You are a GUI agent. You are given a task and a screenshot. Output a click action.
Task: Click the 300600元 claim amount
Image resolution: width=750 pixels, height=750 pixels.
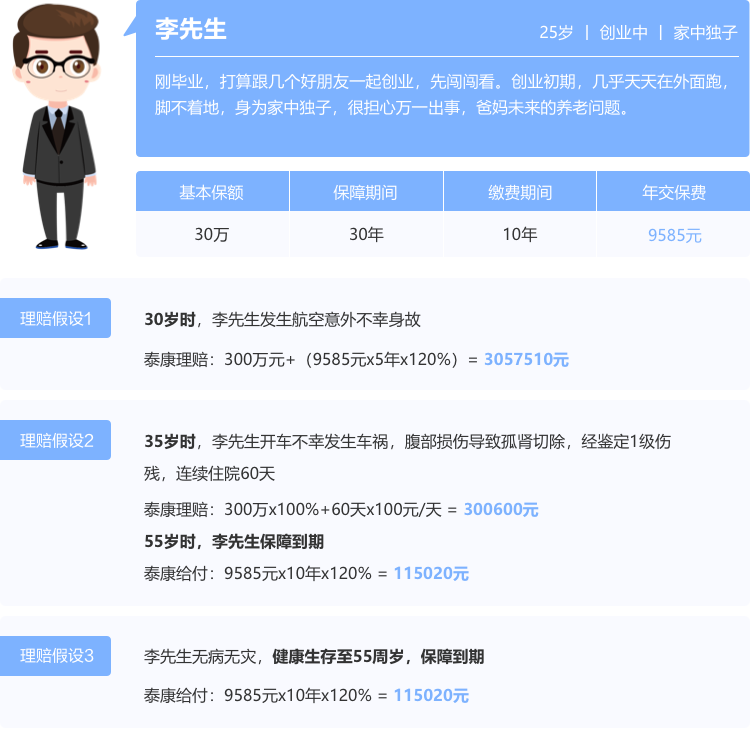point(501,509)
